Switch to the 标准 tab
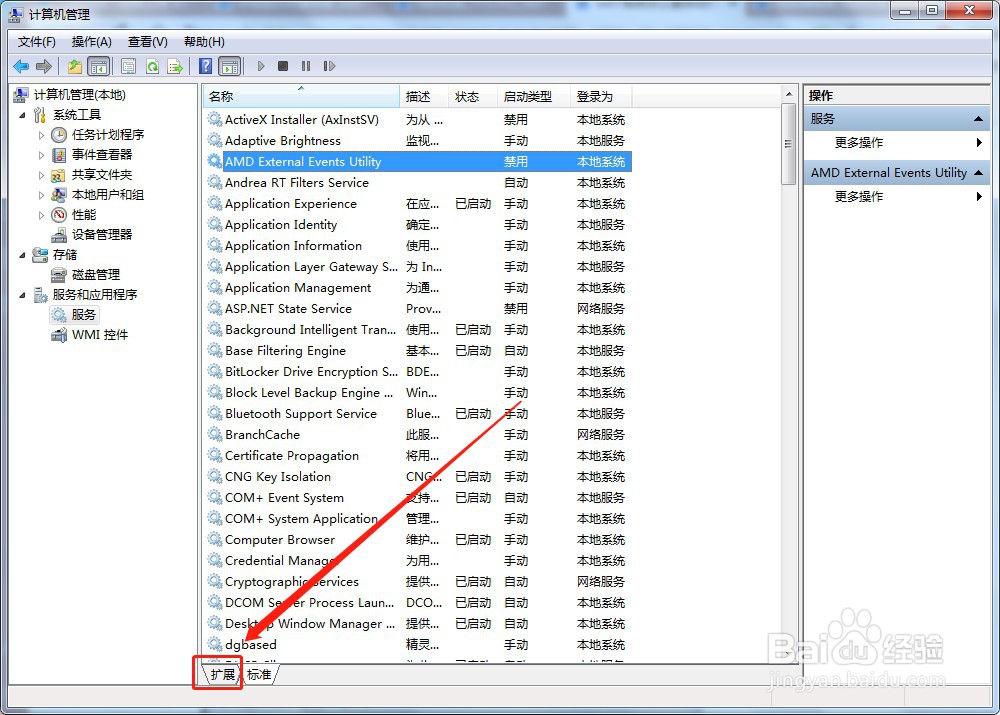Image resolution: width=1000 pixels, height=715 pixels. (x=258, y=673)
